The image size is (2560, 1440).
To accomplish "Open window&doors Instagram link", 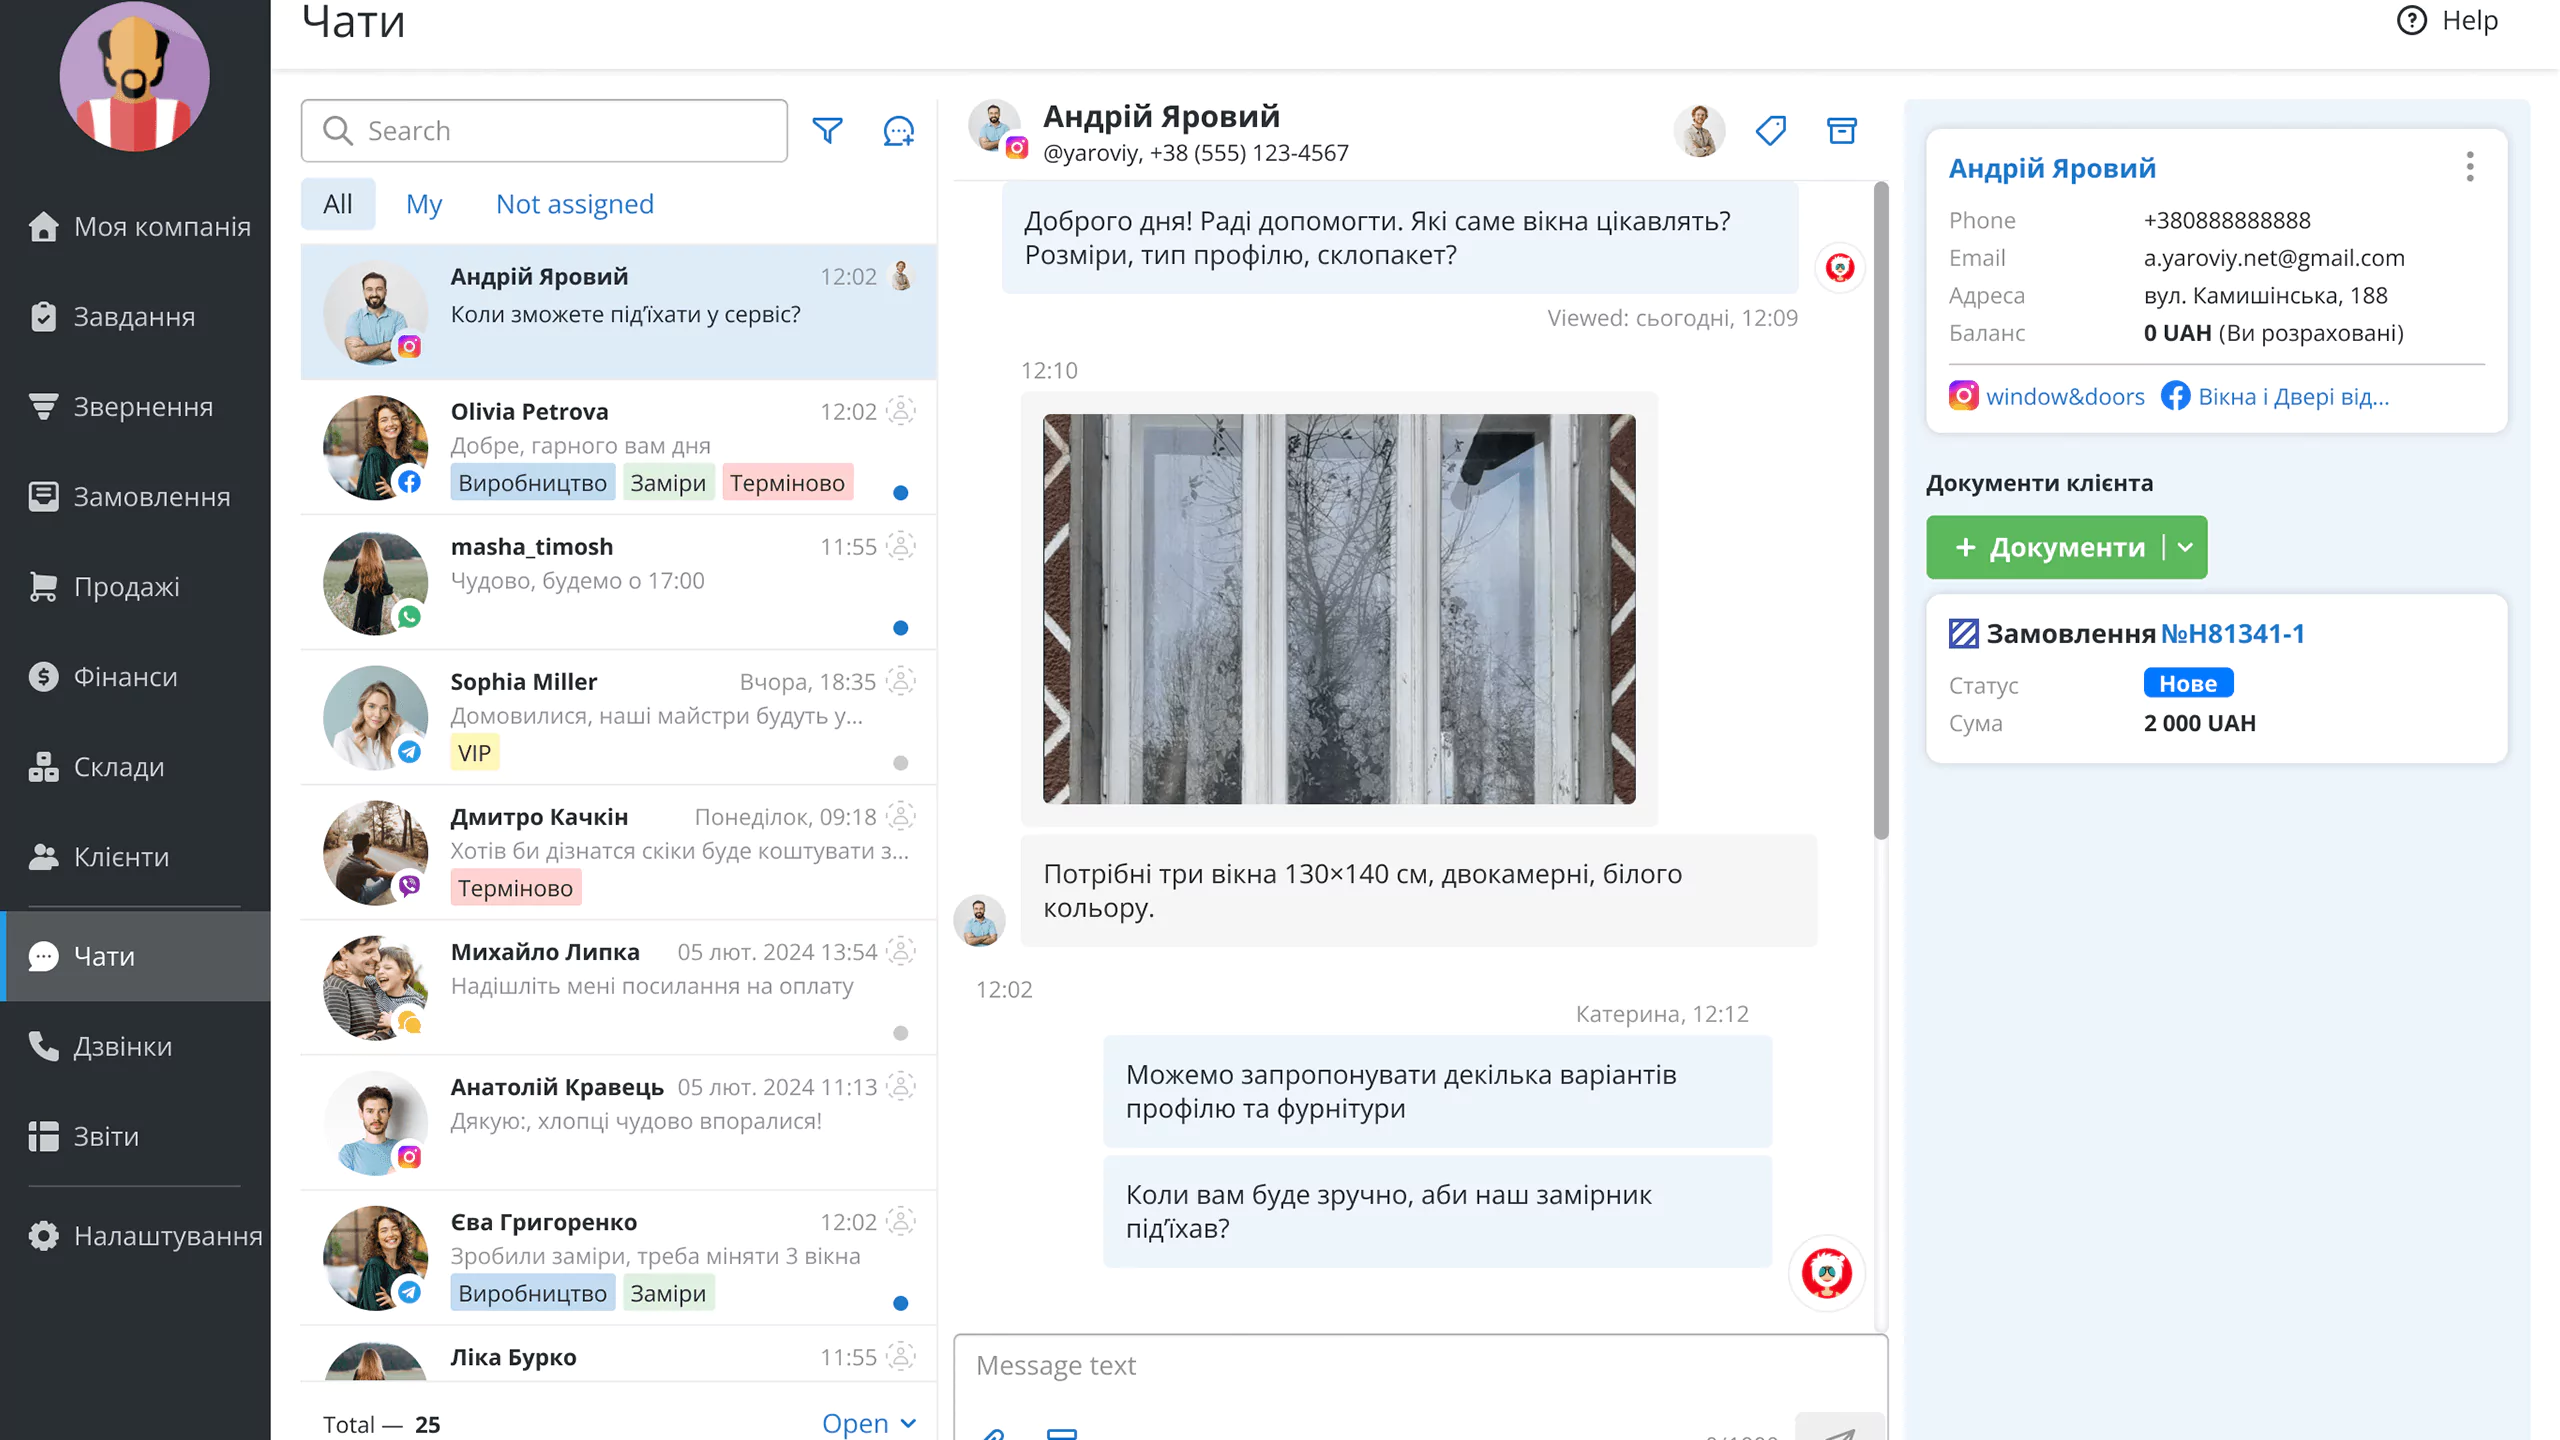I will click(x=2065, y=396).
